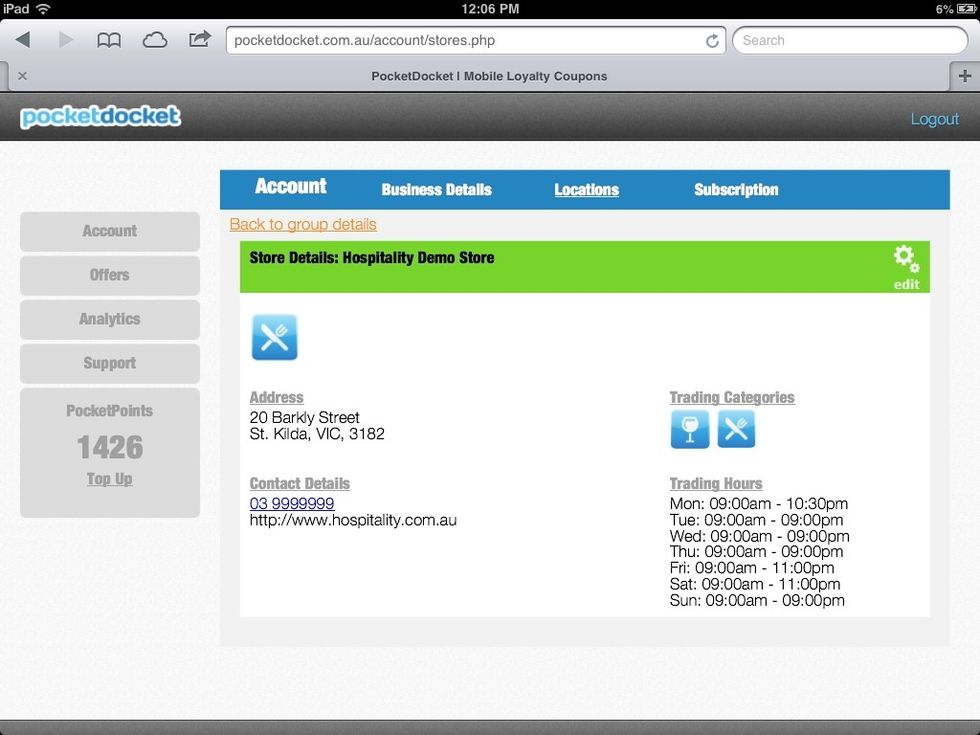980x735 pixels.
Task: Click the 03 9999999 phone link
Action: coord(291,503)
